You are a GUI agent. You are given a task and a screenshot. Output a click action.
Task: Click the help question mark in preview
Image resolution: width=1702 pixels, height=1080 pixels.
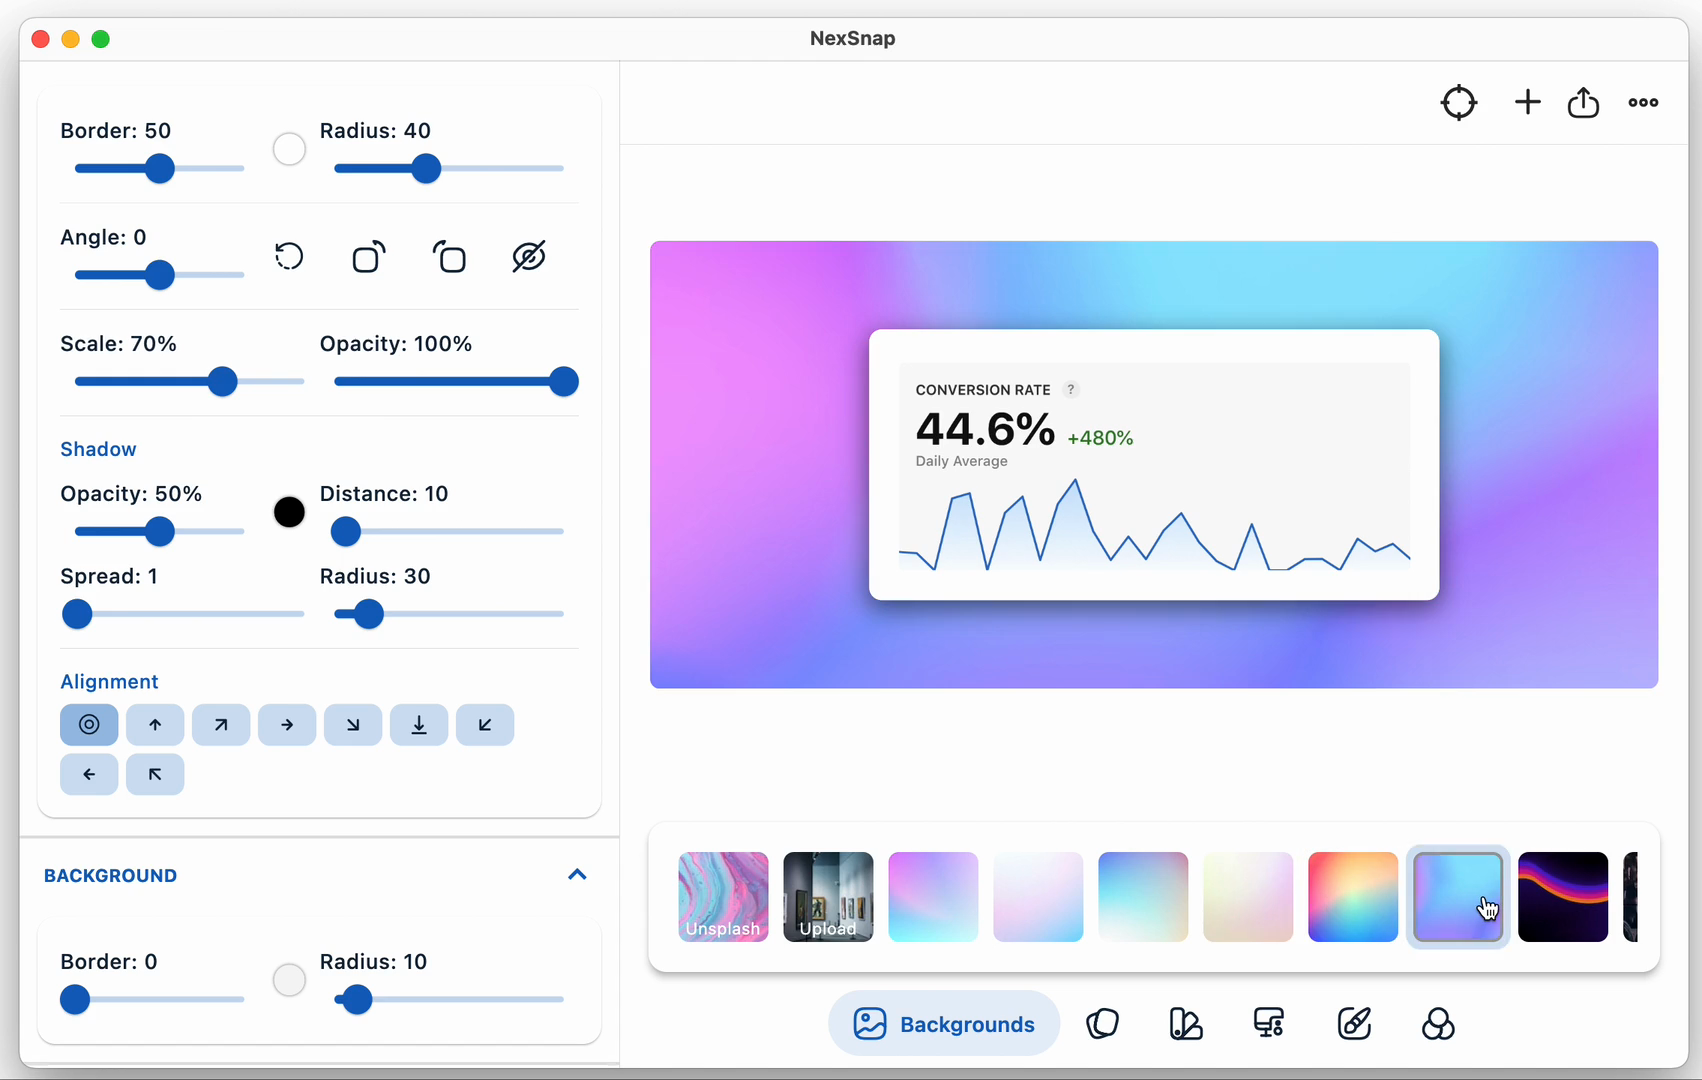(x=1070, y=389)
